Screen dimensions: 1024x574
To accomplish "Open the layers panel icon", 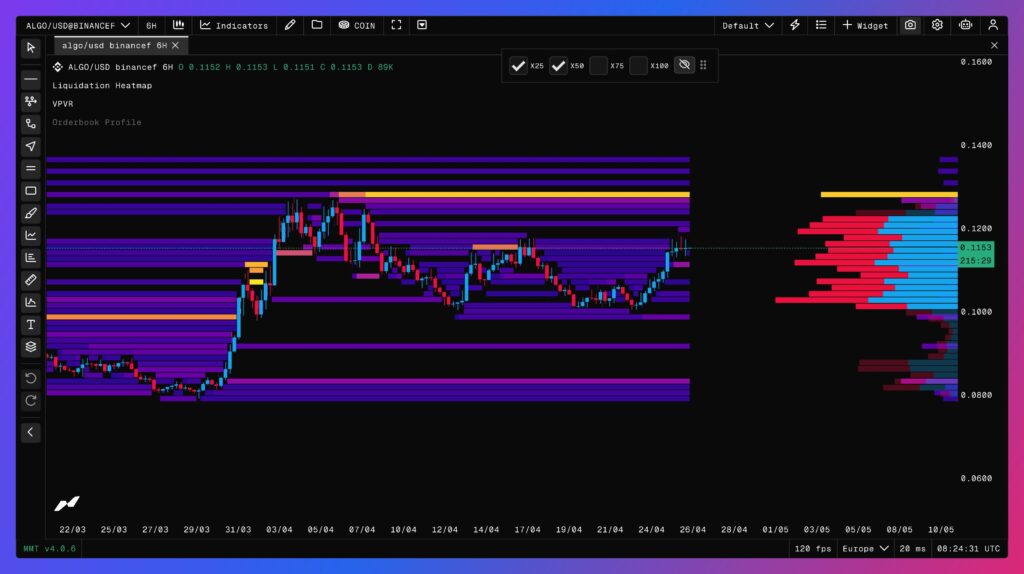I will coord(31,347).
